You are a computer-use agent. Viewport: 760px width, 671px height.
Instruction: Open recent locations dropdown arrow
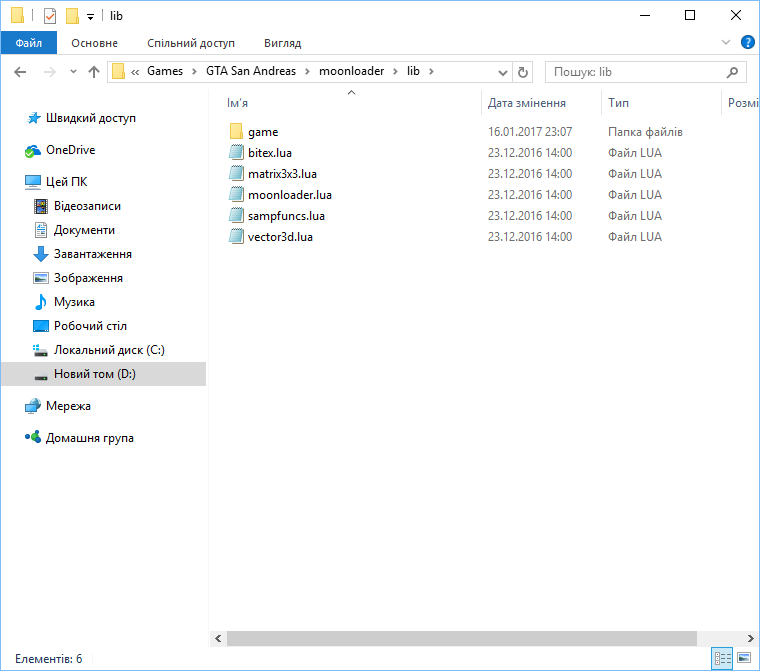[73, 72]
